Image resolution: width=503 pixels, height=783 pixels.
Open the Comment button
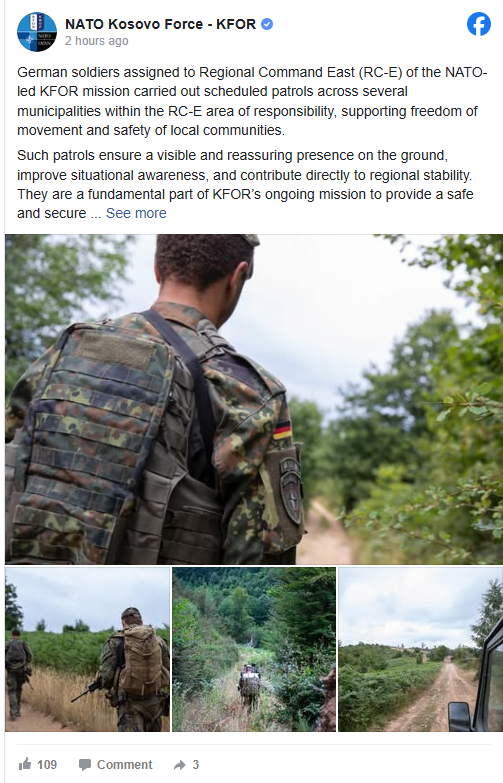coord(115,765)
